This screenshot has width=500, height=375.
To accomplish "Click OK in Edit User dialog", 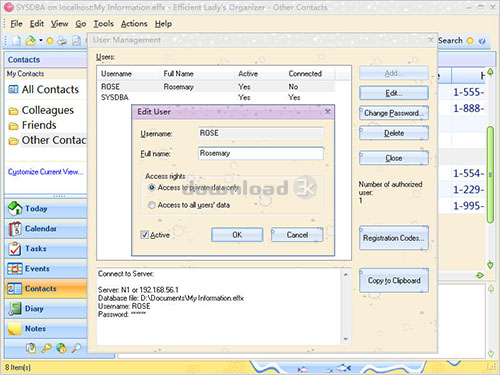I will click(237, 235).
